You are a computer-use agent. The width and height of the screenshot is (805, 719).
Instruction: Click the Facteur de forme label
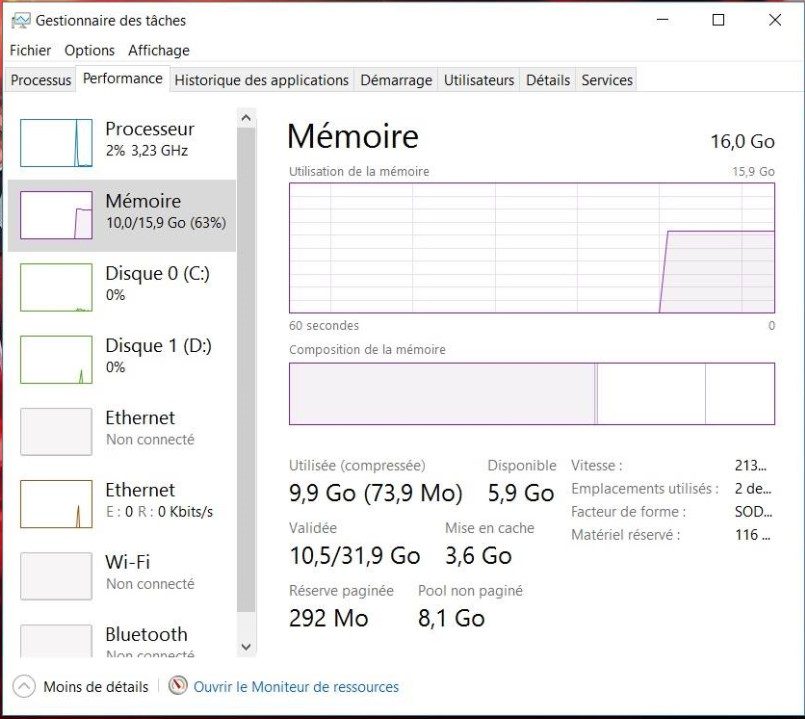(x=628, y=512)
